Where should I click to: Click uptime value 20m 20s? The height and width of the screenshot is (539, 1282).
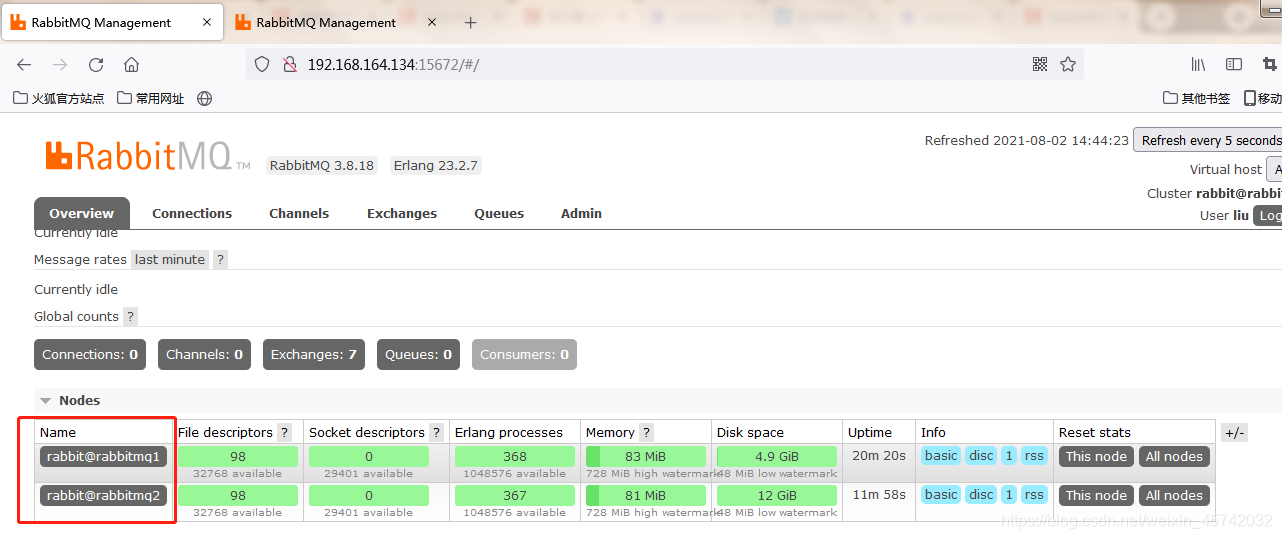coord(878,456)
